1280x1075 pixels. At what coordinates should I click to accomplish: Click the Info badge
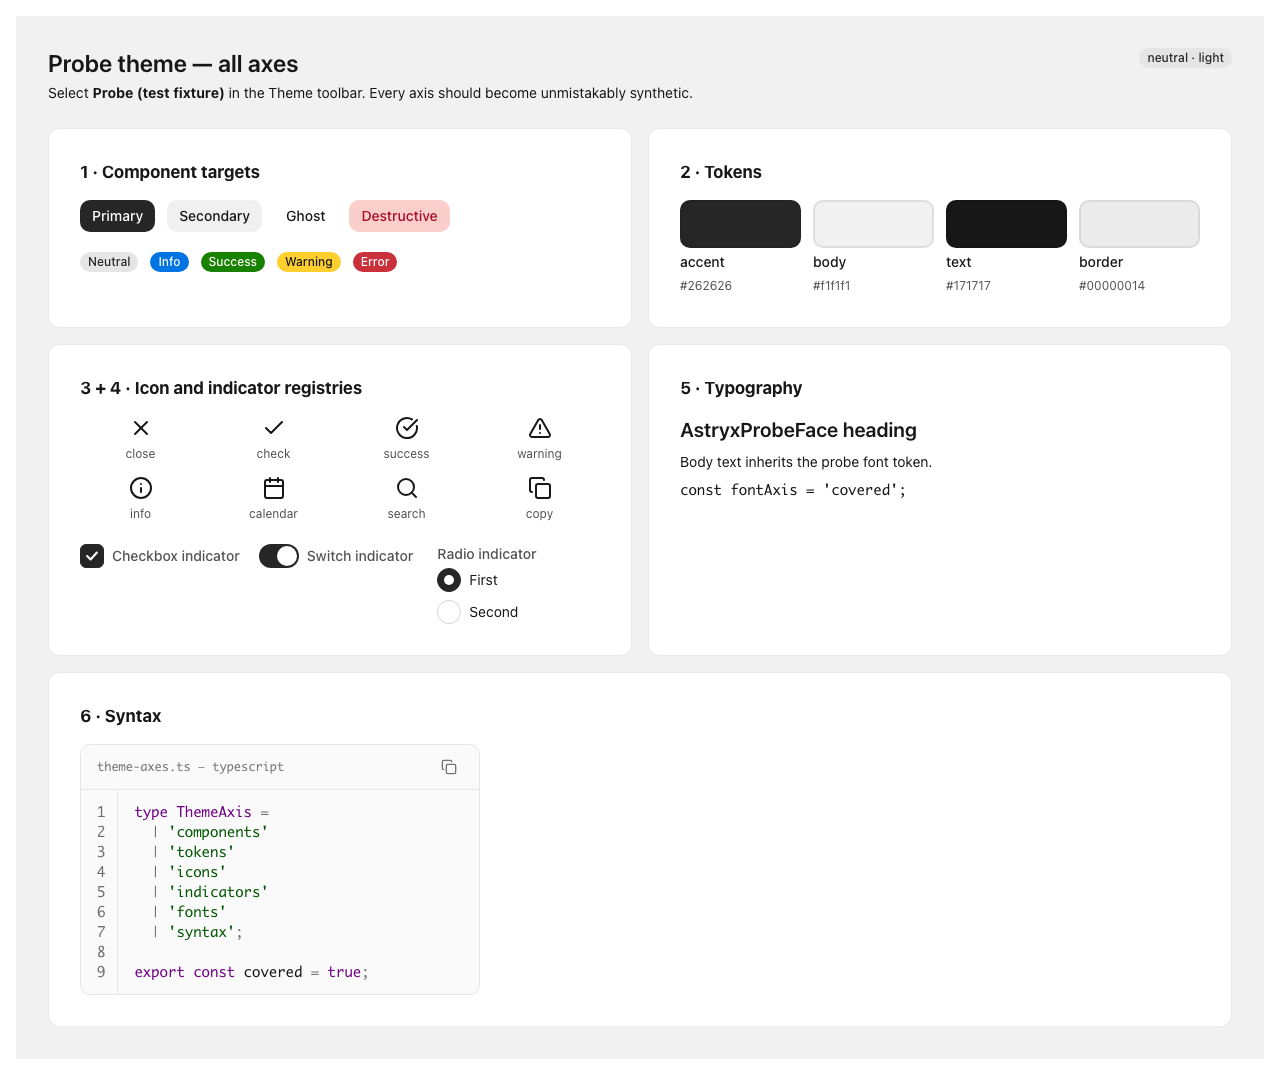pyautogui.click(x=170, y=262)
